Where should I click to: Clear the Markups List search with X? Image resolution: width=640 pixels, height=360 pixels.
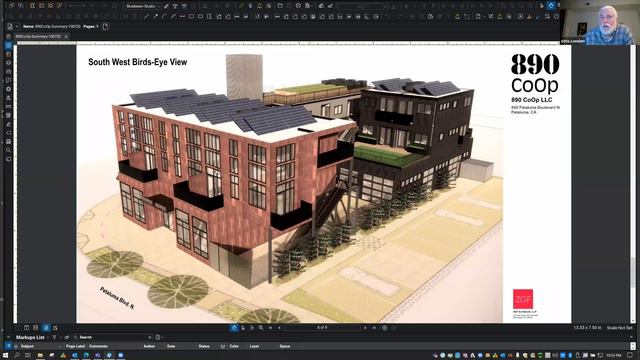point(149,338)
